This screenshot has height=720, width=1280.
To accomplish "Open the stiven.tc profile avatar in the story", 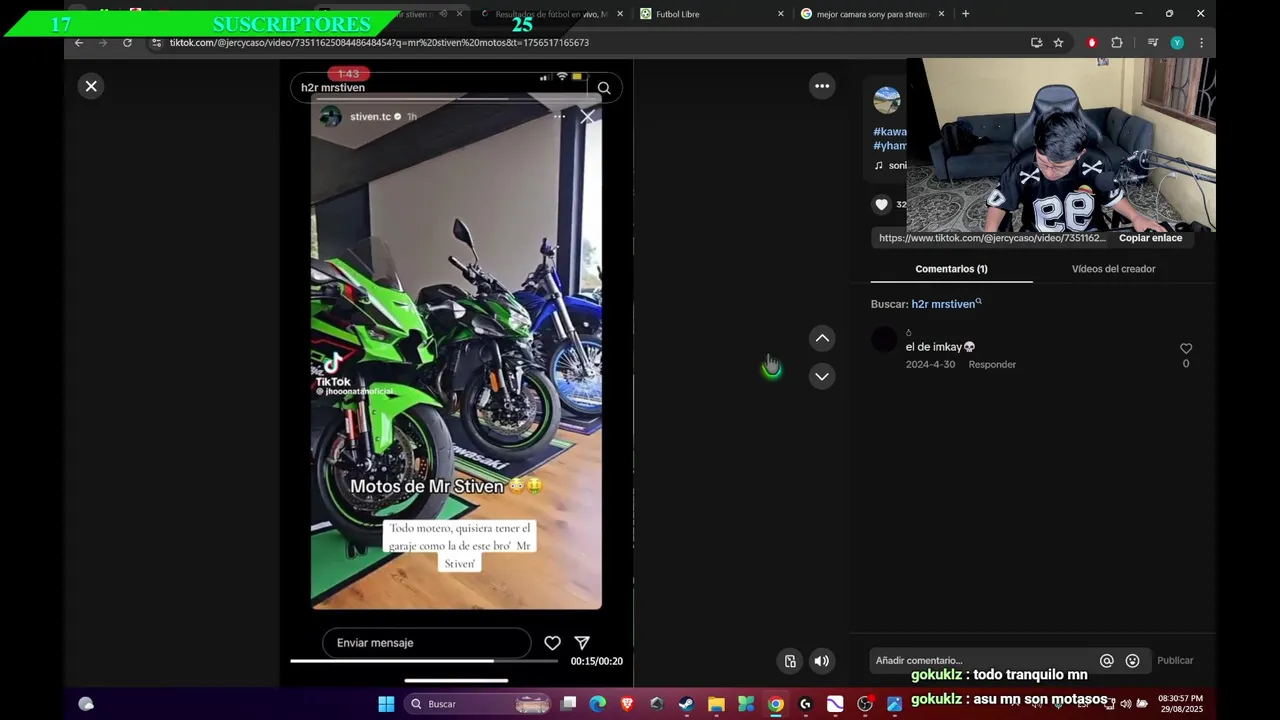I will click(331, 117).
